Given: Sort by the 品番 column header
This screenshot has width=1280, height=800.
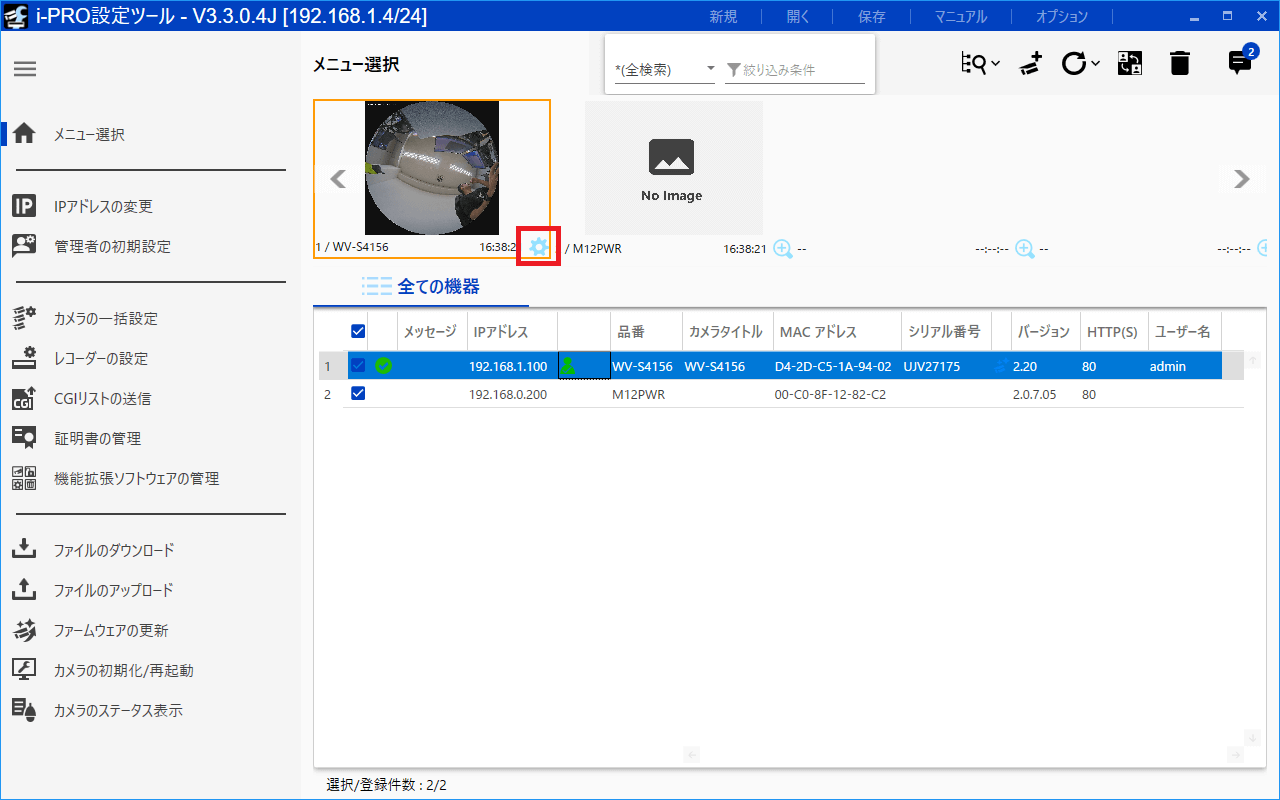Looking at the screenshot, I should point(645,332).
